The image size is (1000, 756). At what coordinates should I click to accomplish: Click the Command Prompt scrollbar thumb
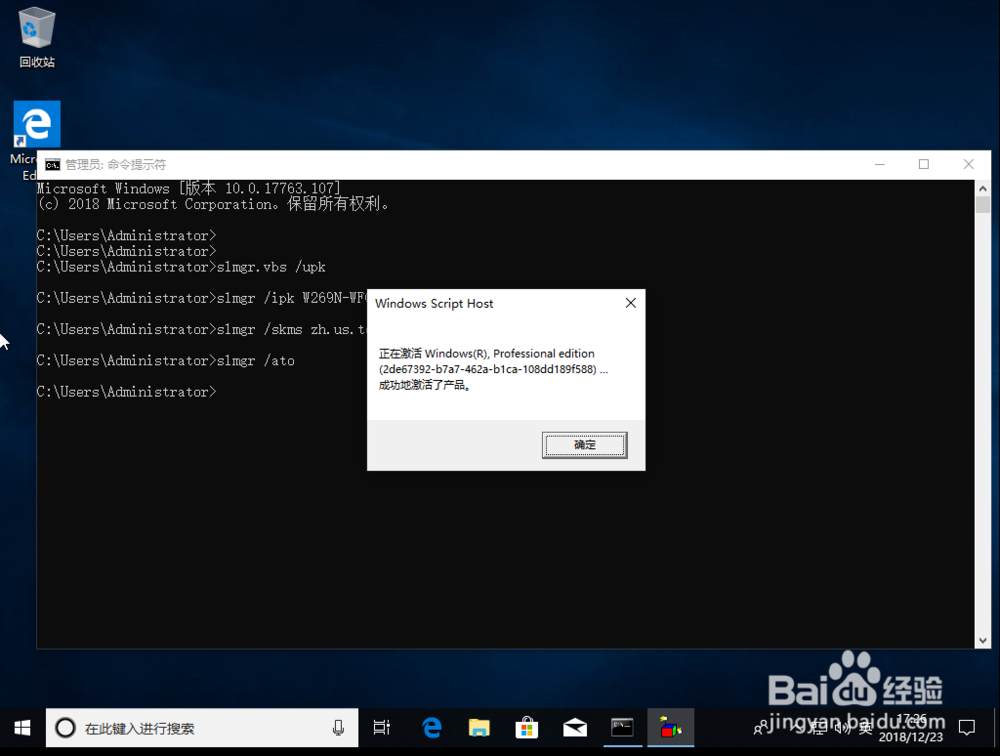(x=982, y=205)
